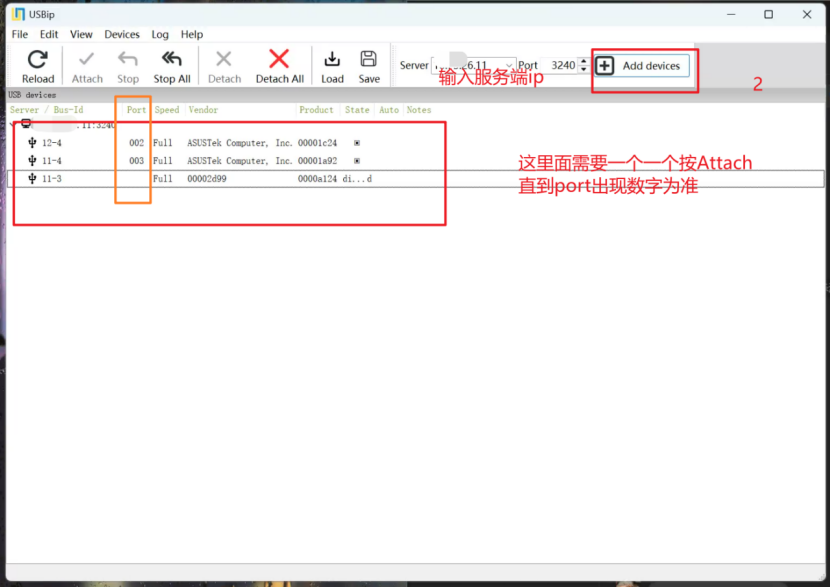
Task: Click the Load icon in toolbar
Action: pos(332,66)
